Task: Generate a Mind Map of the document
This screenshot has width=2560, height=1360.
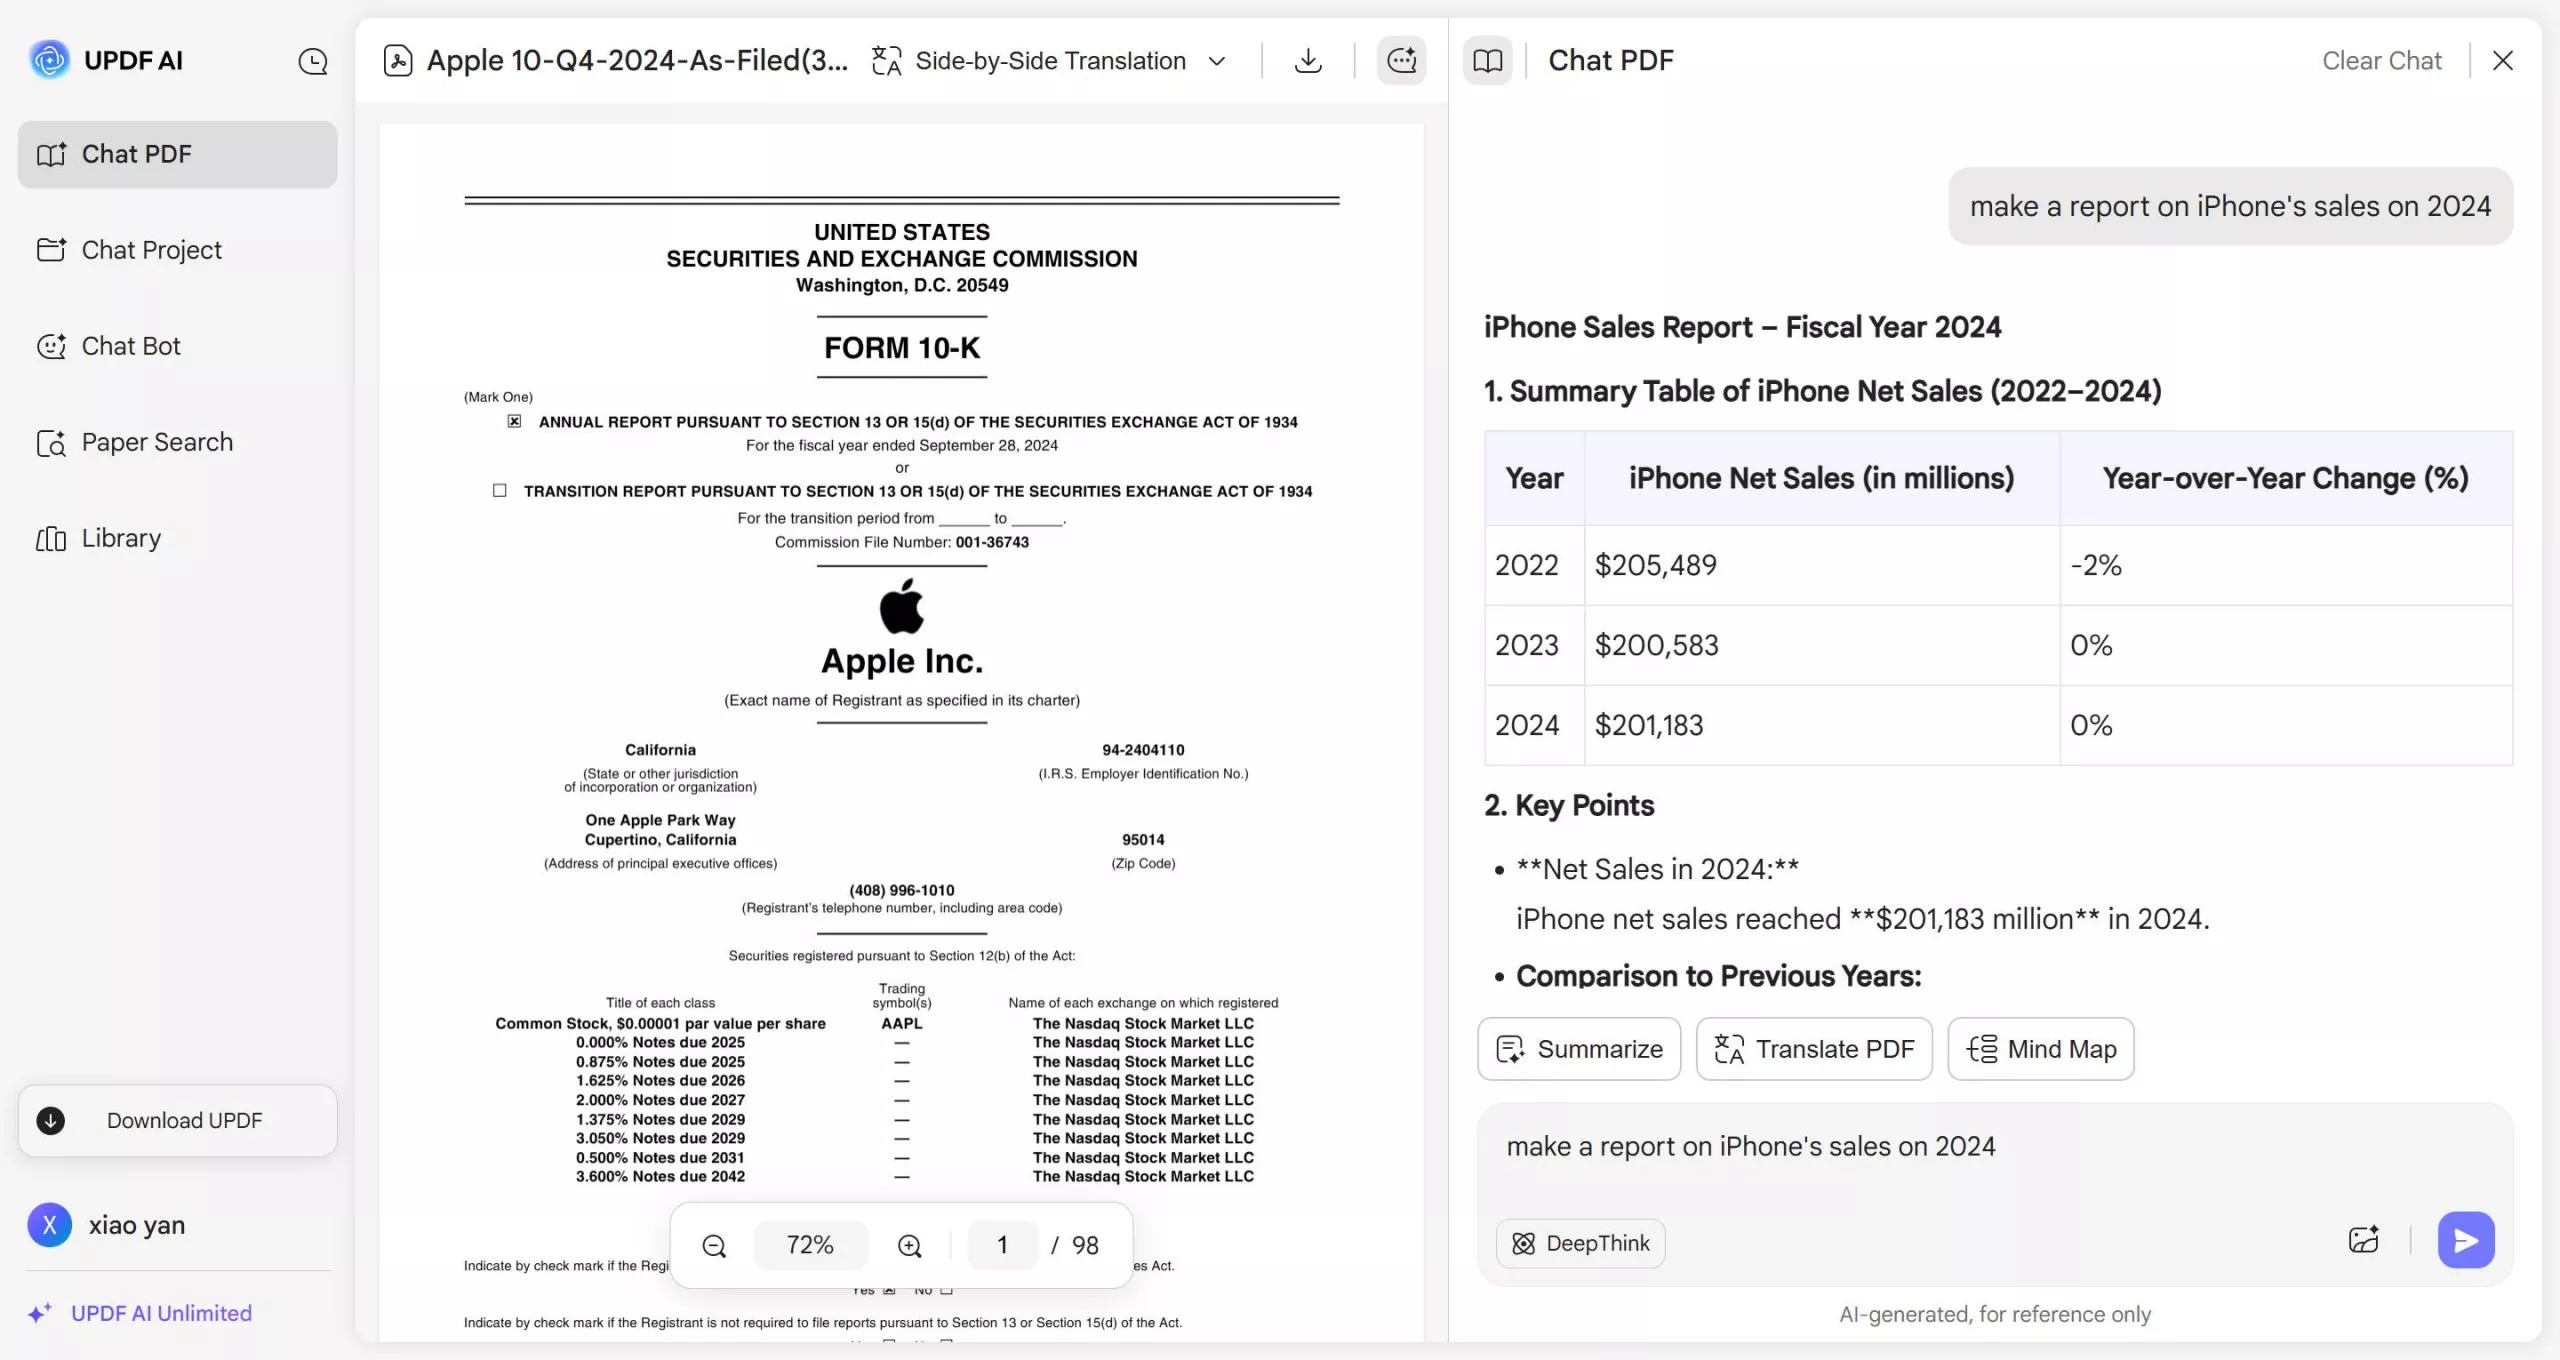Action: tap(2041, 1048)
